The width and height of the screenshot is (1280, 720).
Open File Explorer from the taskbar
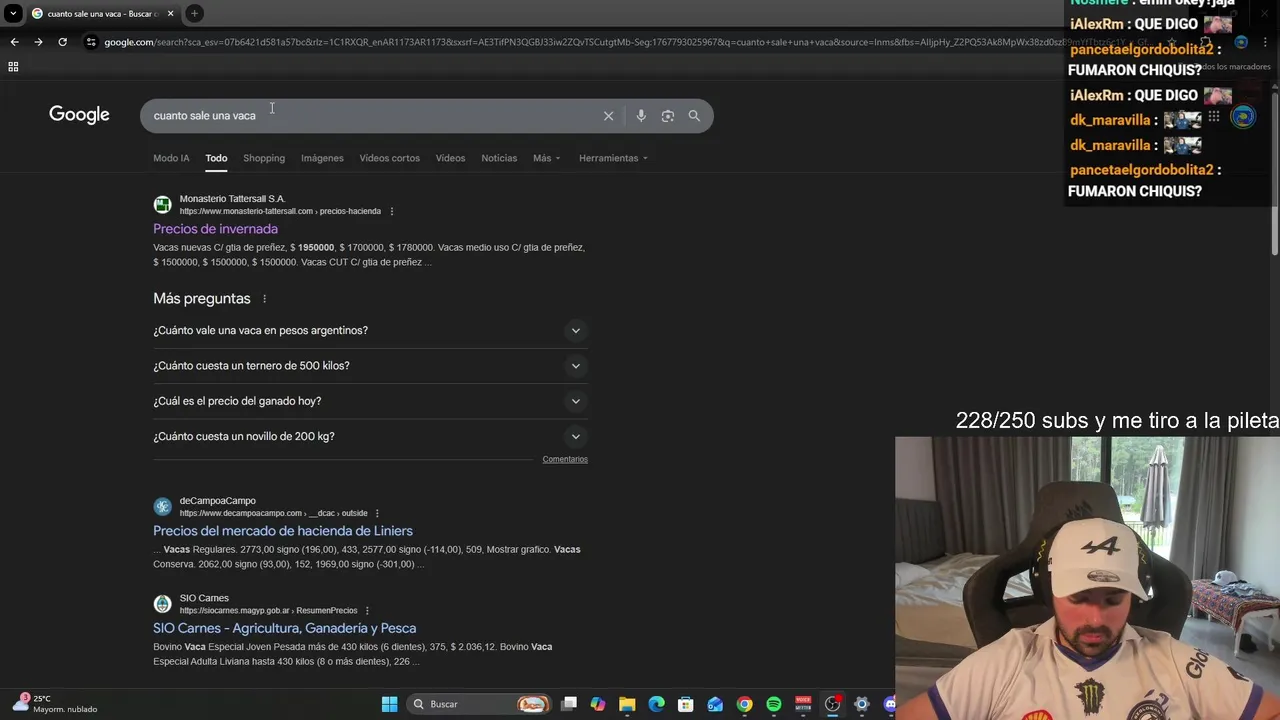click(x=627, y=704)
